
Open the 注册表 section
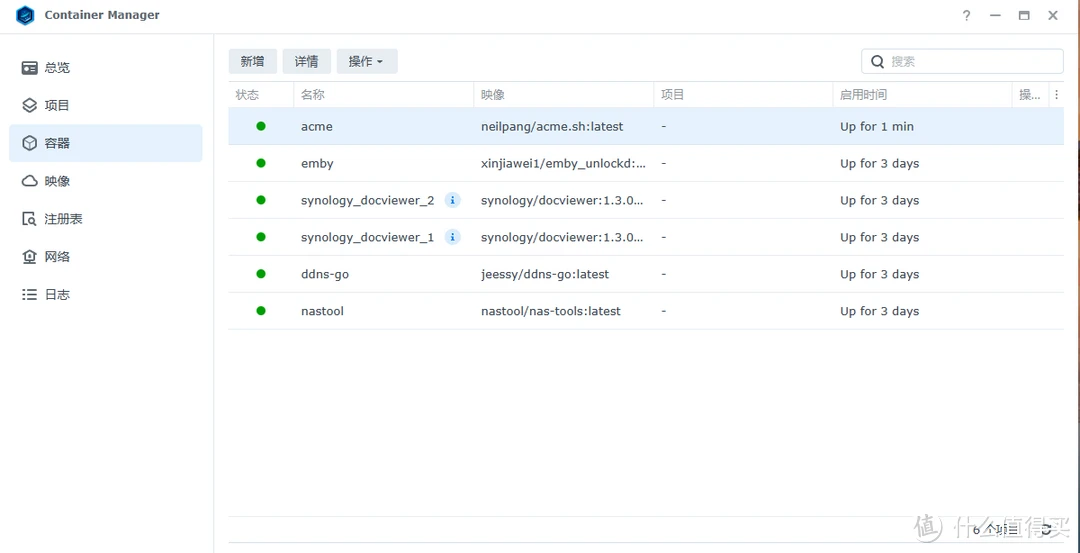point(105,219)
